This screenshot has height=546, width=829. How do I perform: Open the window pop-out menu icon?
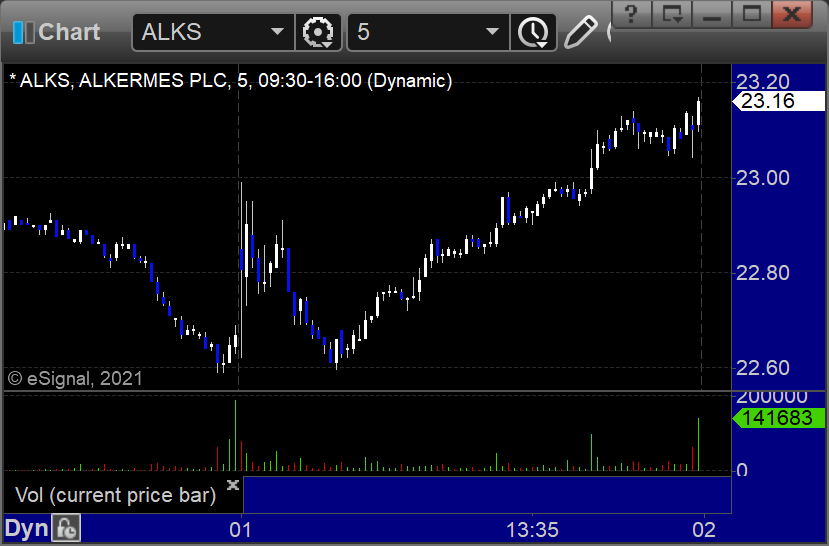click(672, 14)
